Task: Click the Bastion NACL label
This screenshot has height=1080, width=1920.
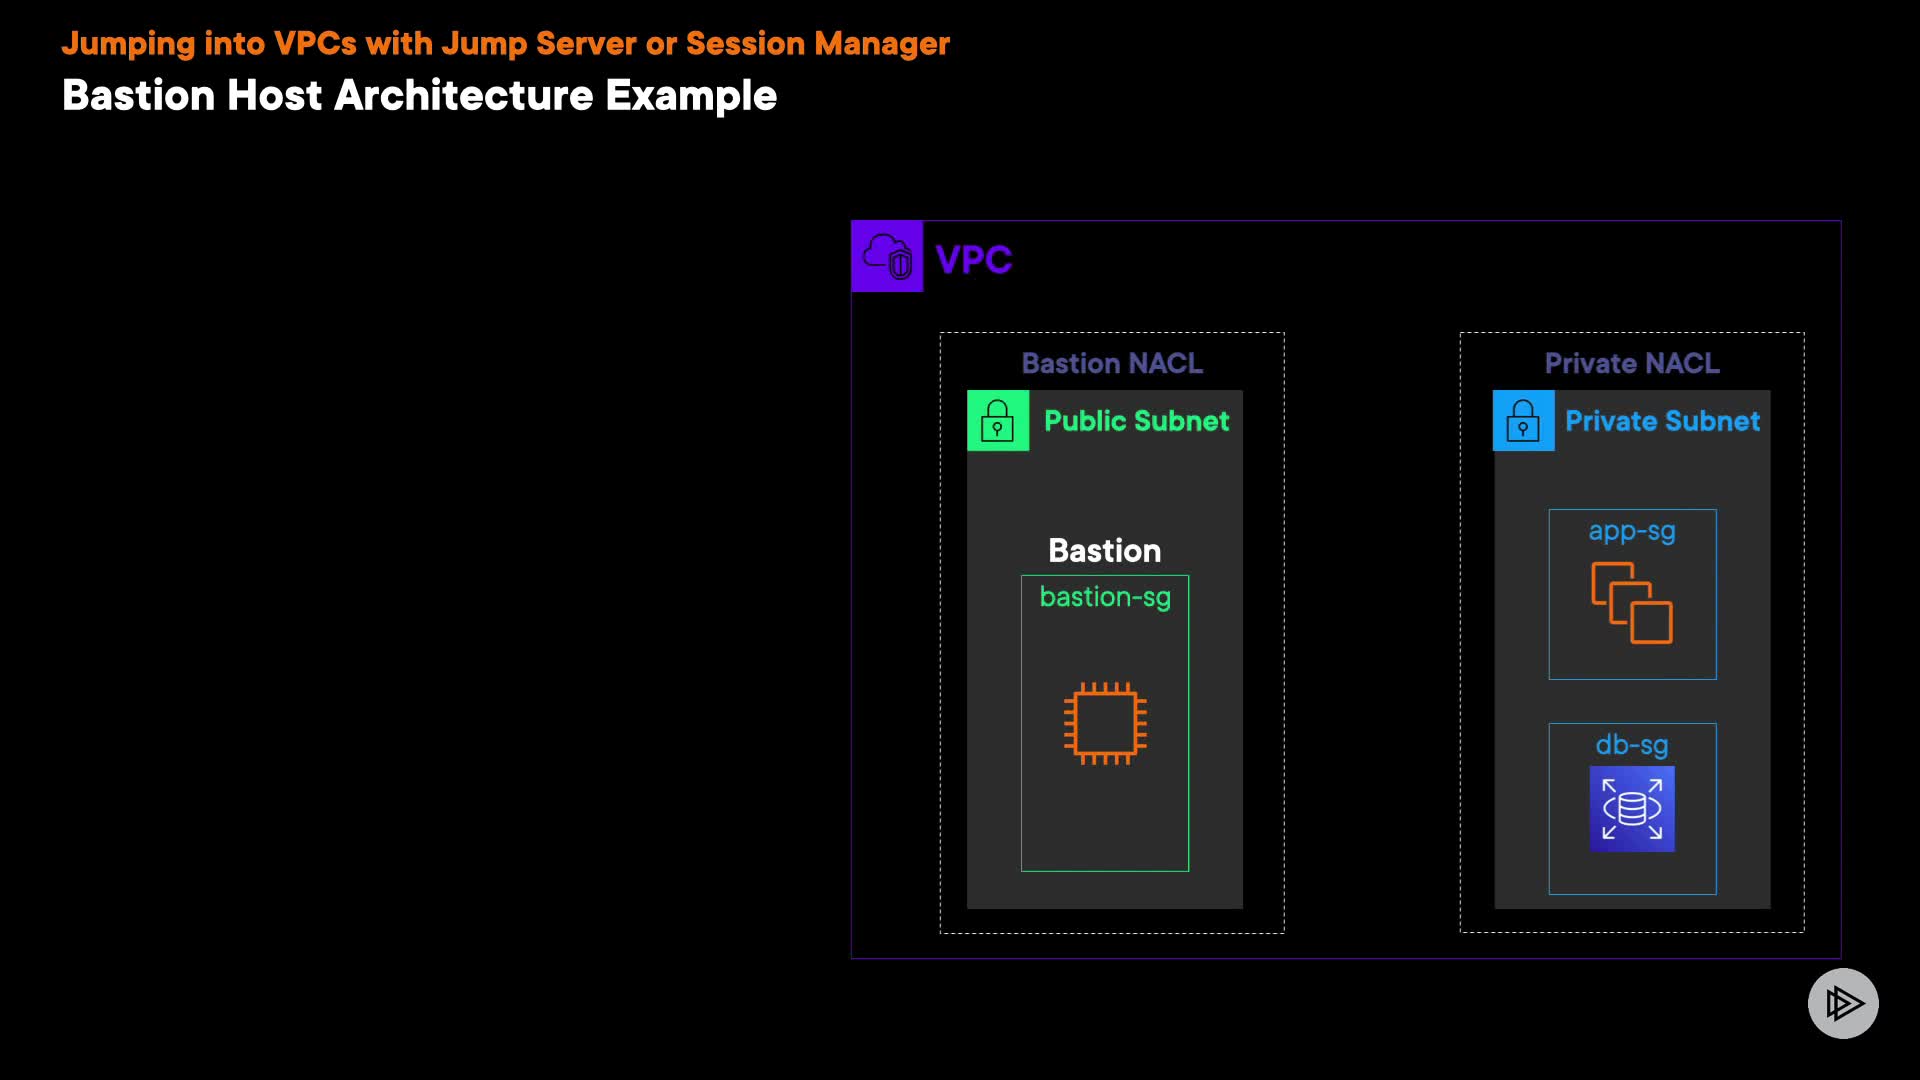Action: [1112, 363]
